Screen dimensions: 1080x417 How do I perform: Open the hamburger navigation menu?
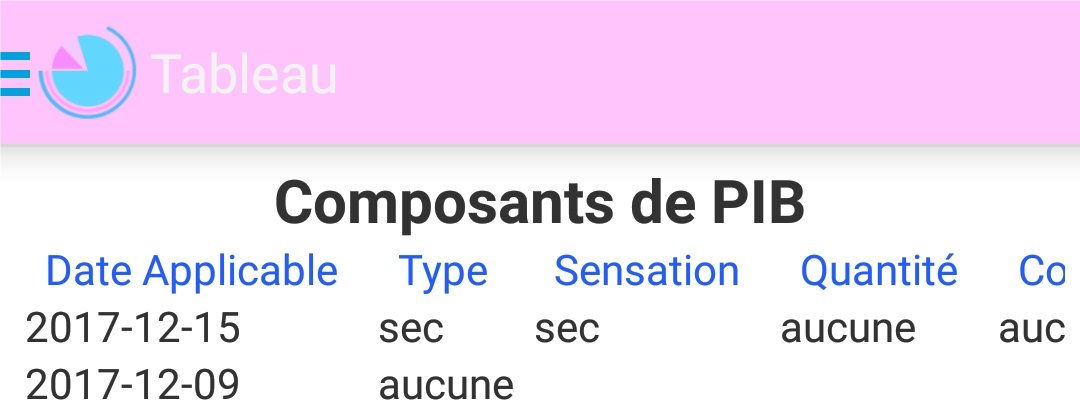[14, 73]
